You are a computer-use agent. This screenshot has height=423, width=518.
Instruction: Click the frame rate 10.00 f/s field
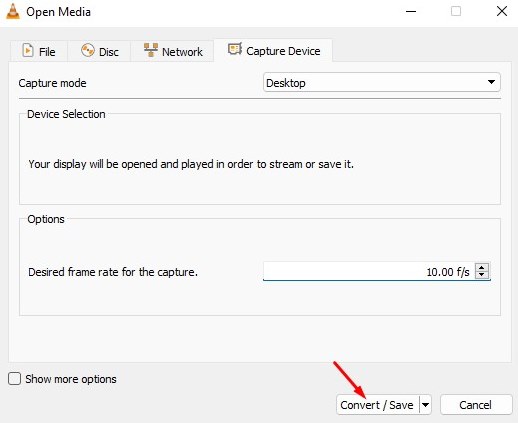pos(369,271)
